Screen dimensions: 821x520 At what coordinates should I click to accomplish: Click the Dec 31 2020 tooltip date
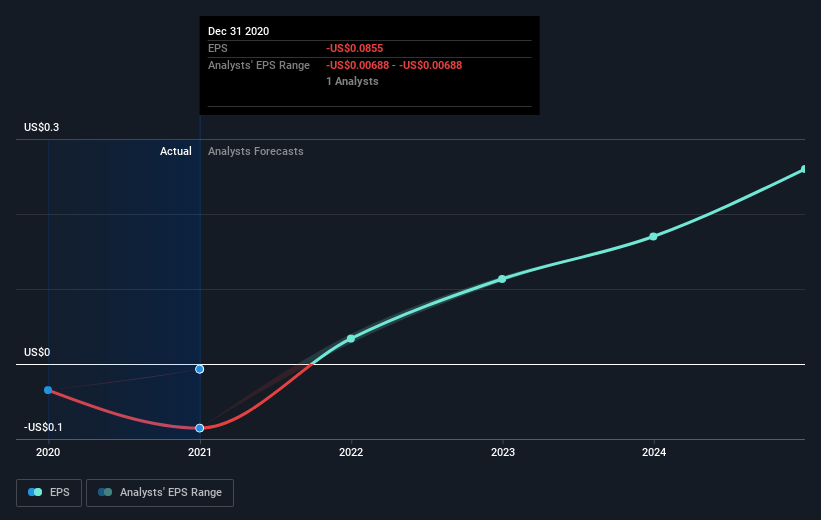pos(238,31)
